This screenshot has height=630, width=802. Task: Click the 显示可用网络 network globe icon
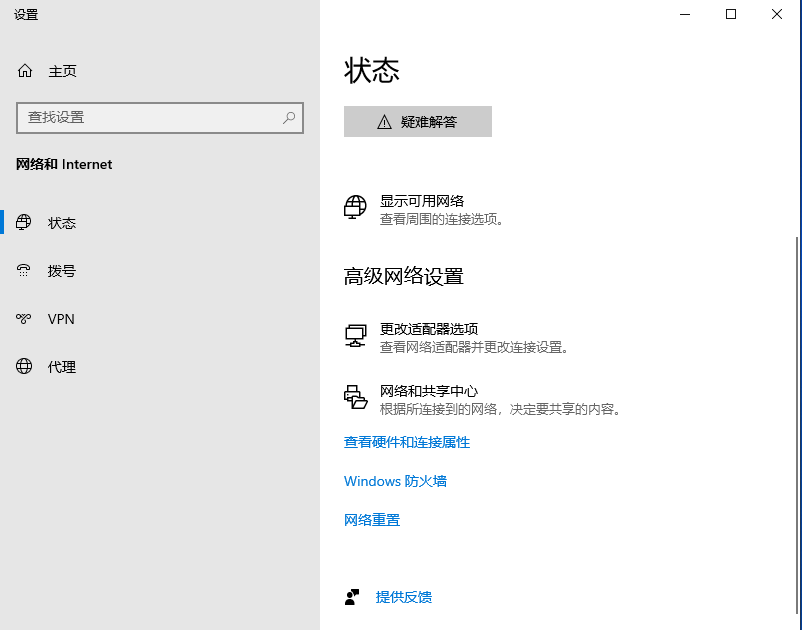click(x=355, y=207)
